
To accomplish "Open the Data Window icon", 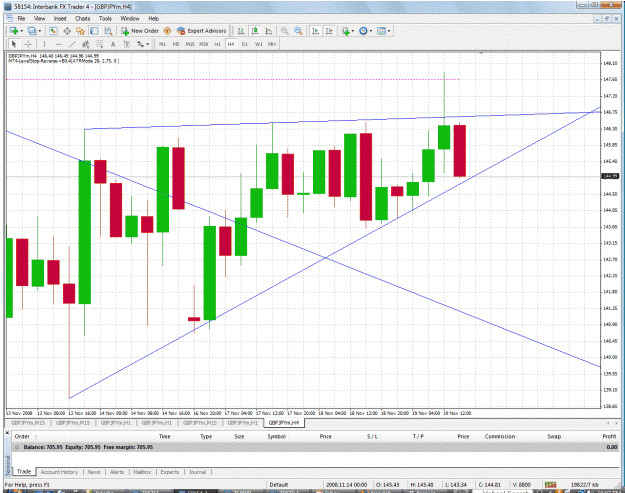I will [67, 31].
